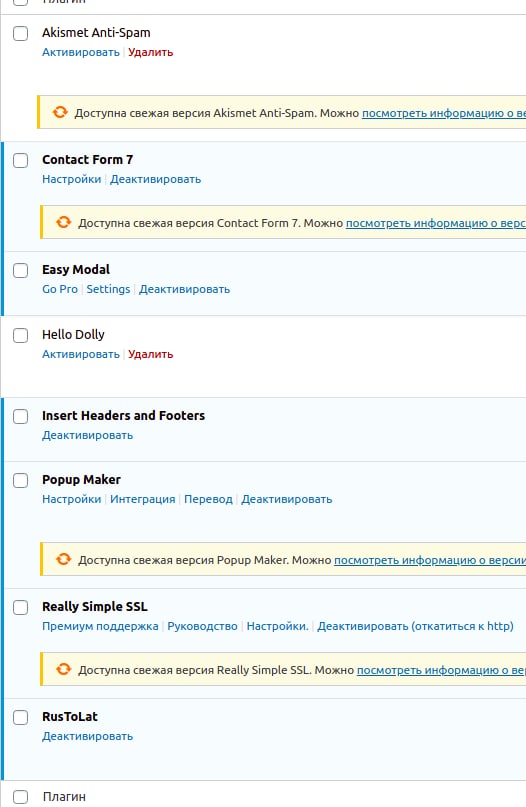The image size is (526, 807).
Task: View version info for Popup Maker update
Action: click(430, 560)
